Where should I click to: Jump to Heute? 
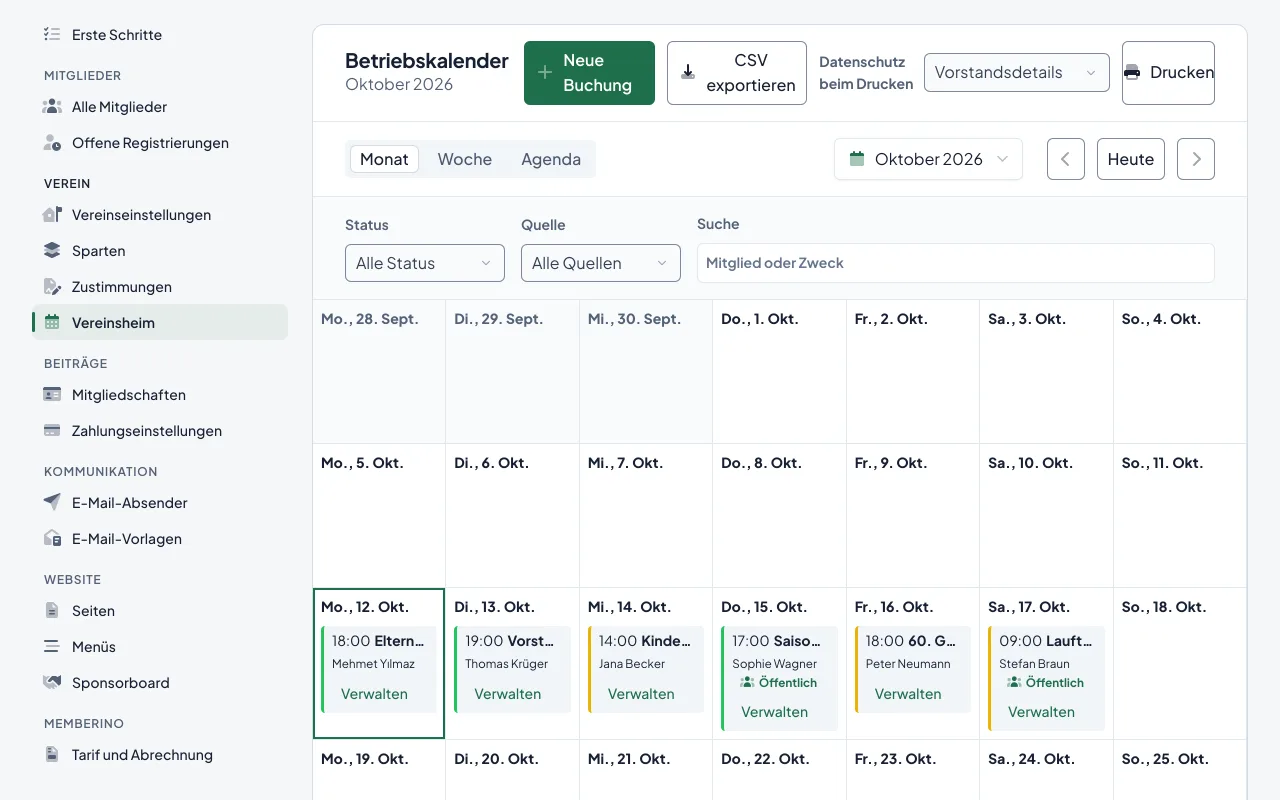pos(1131,159)
